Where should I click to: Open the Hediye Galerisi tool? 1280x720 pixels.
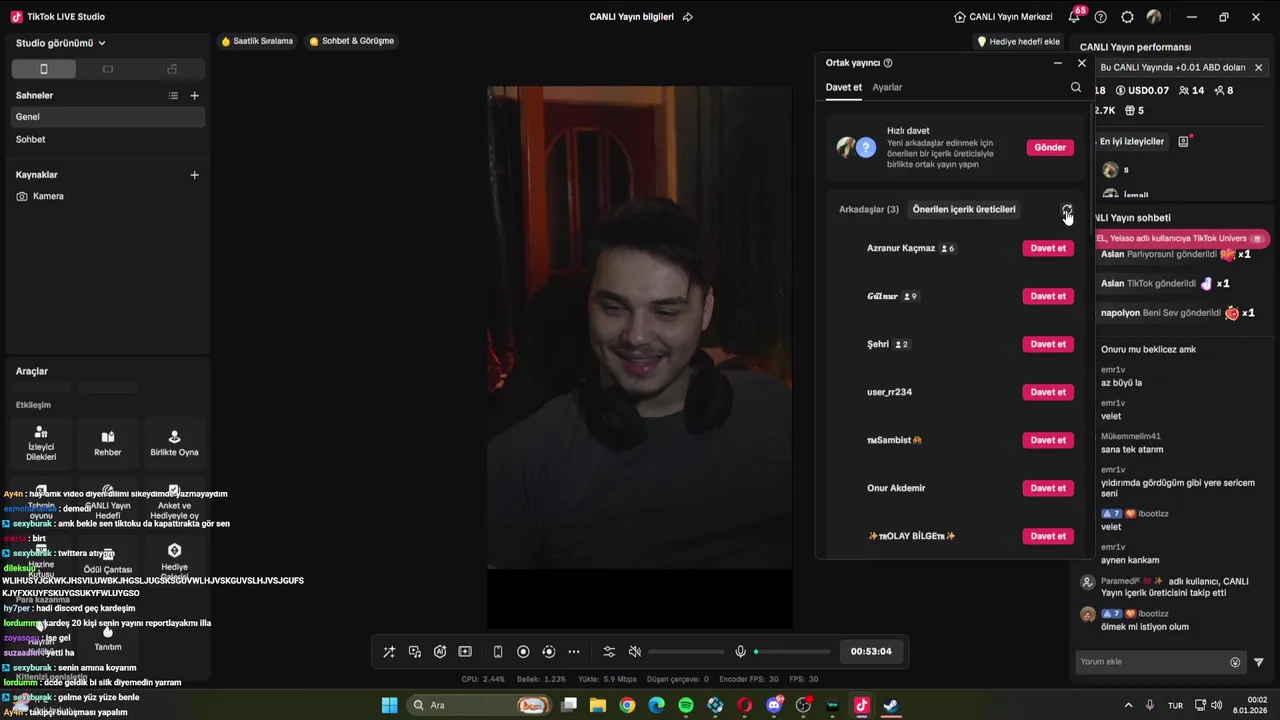click(174, 560)
